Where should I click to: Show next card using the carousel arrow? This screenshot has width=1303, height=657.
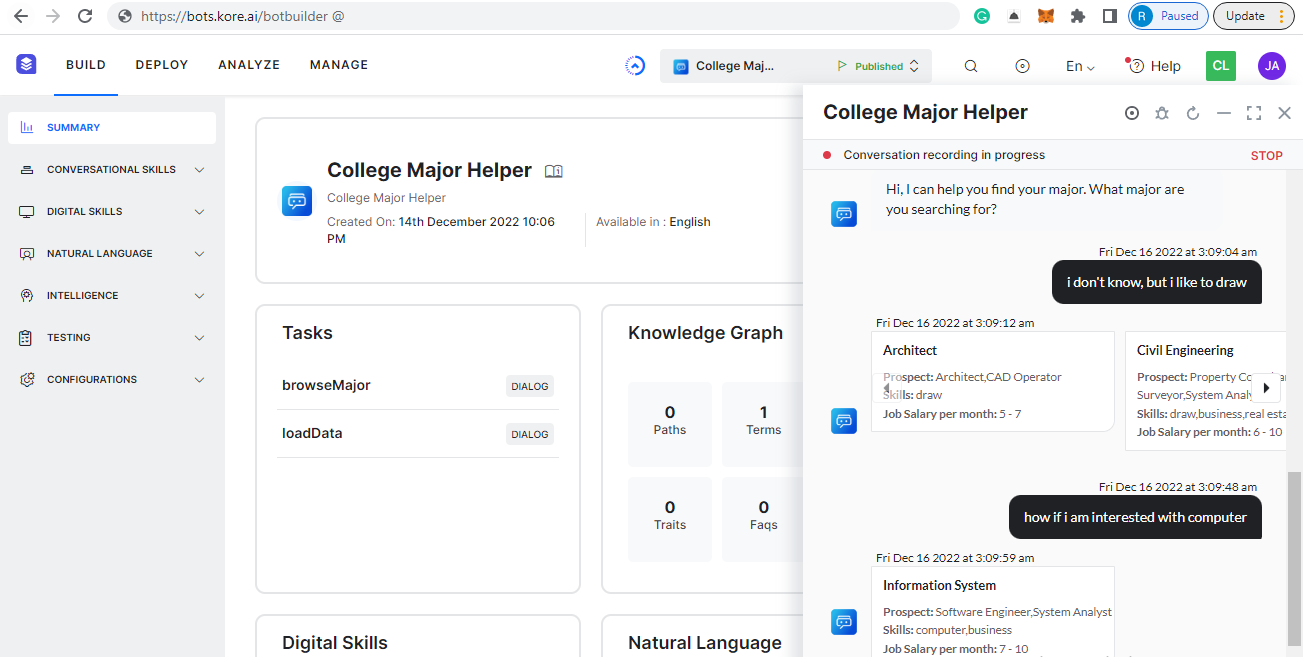click(1264, 388)
